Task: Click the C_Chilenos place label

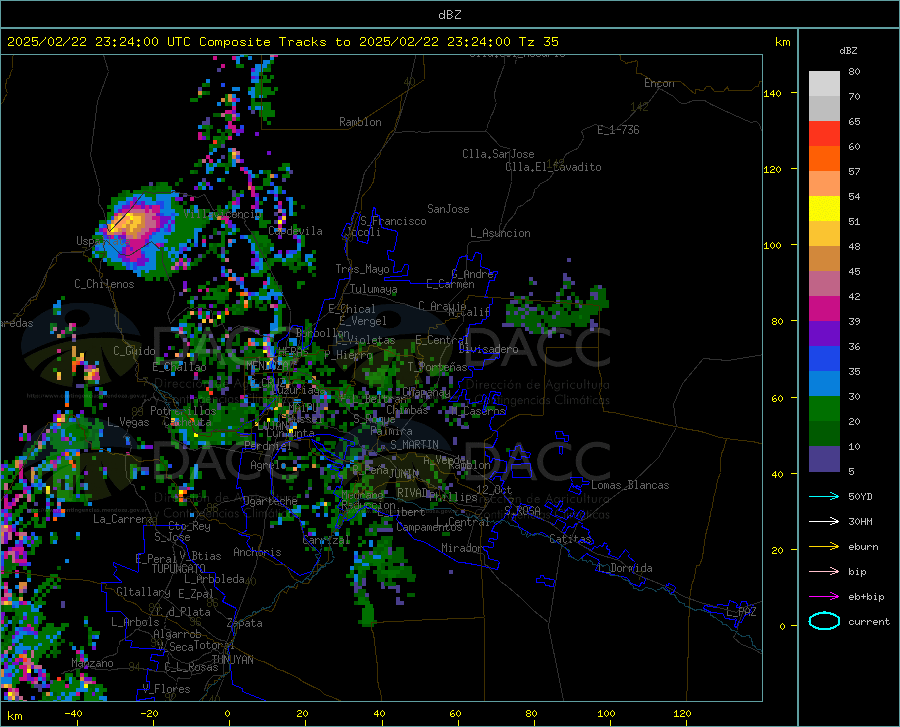Action: [x=104, y=284]
